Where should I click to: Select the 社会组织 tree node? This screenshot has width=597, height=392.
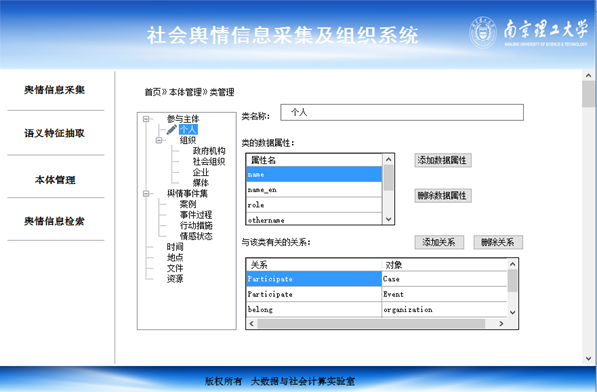pyautogui.click(x=209, y=161)
